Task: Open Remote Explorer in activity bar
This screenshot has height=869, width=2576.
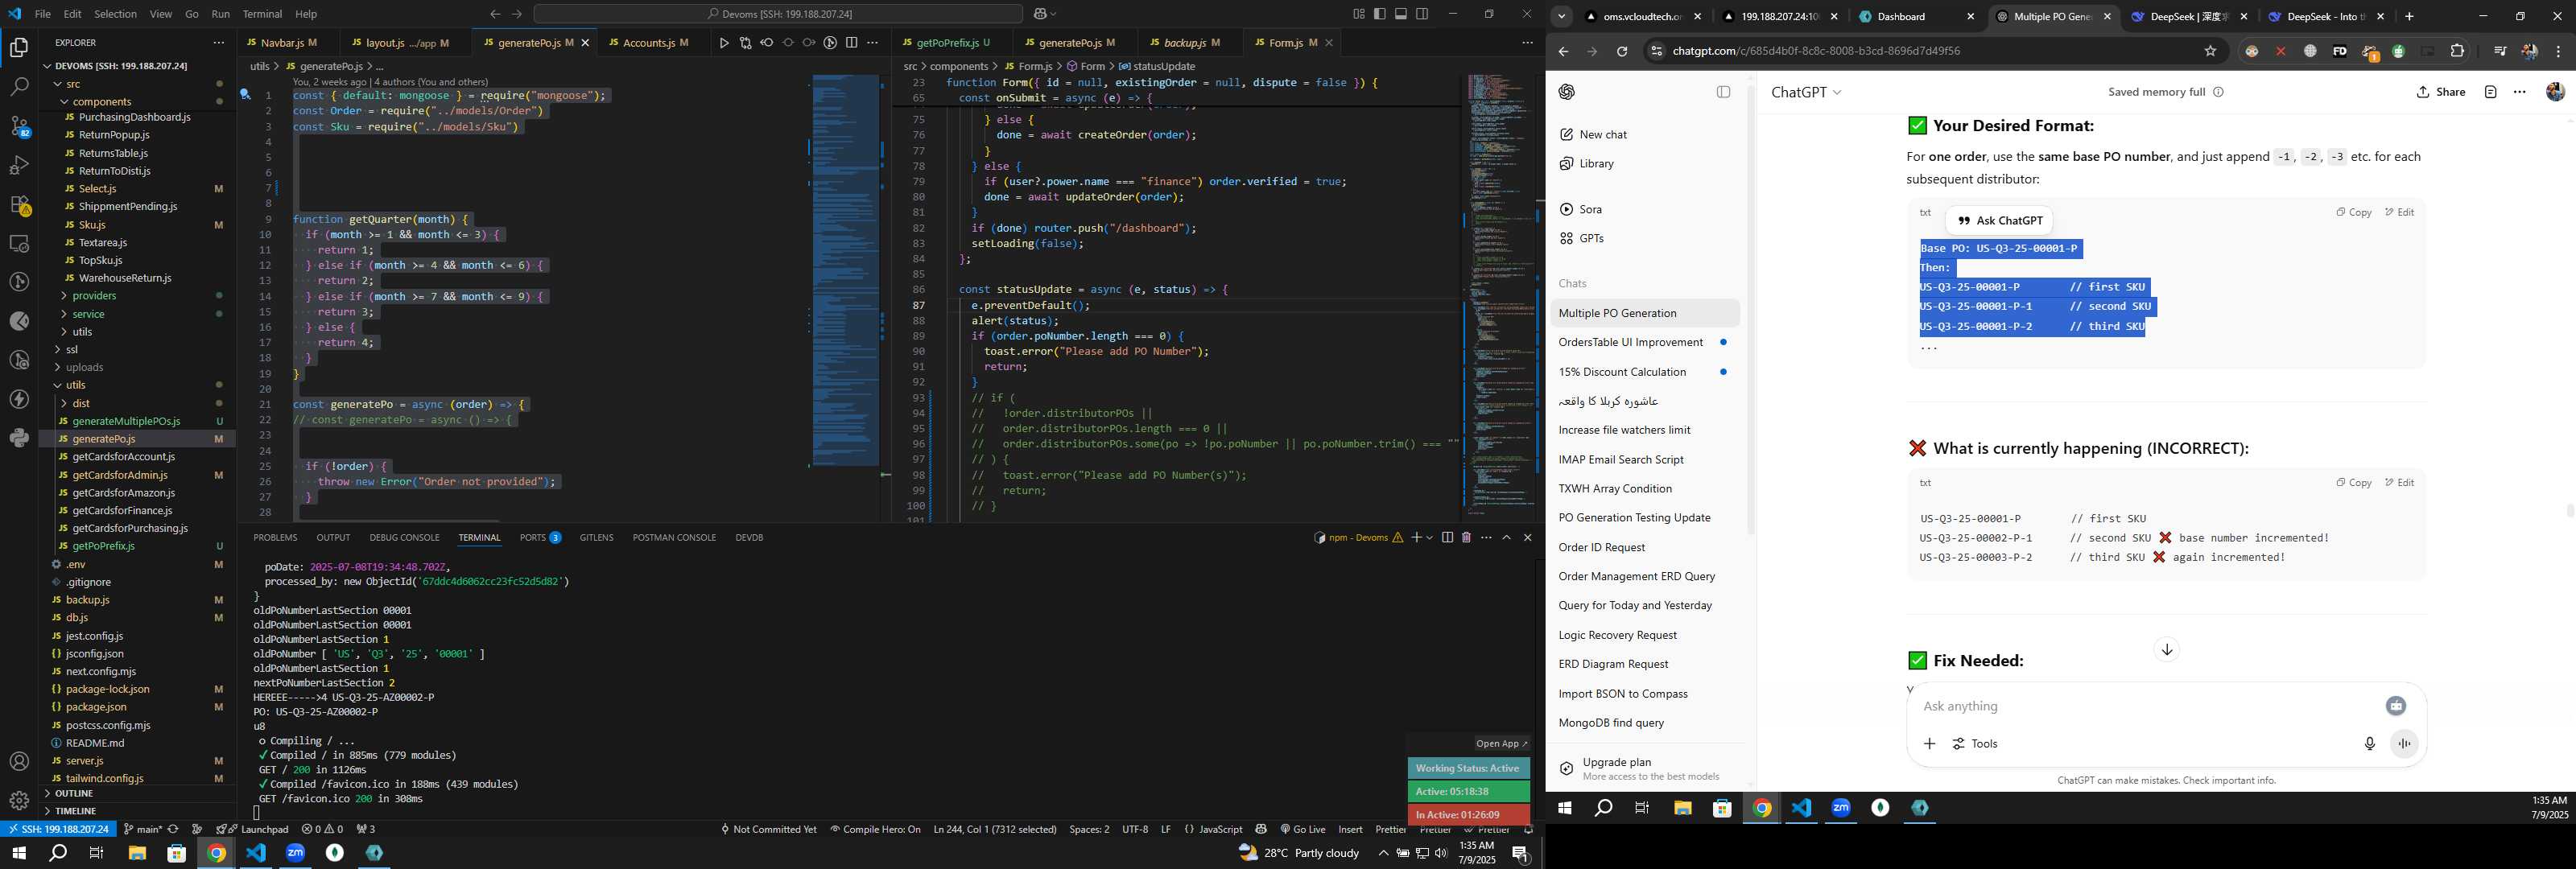Action: click(x=19, y=244)
